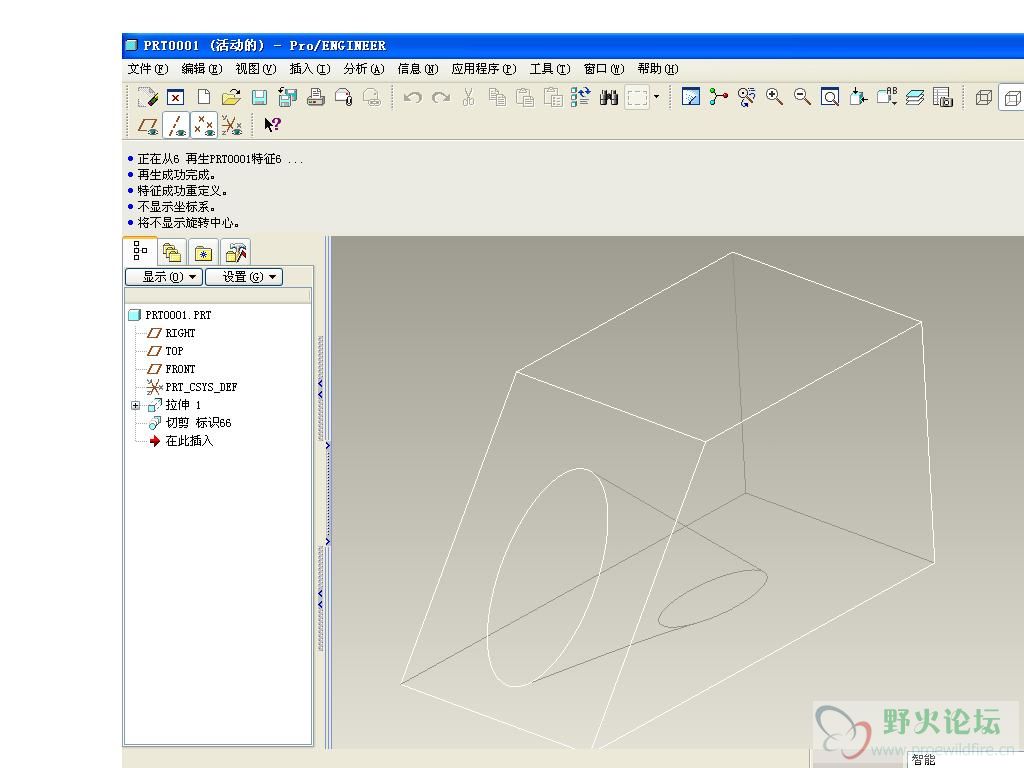This screenshot has height=768, width=1024.
Task: Toggle datum plane display
Action: click(148, 125)
